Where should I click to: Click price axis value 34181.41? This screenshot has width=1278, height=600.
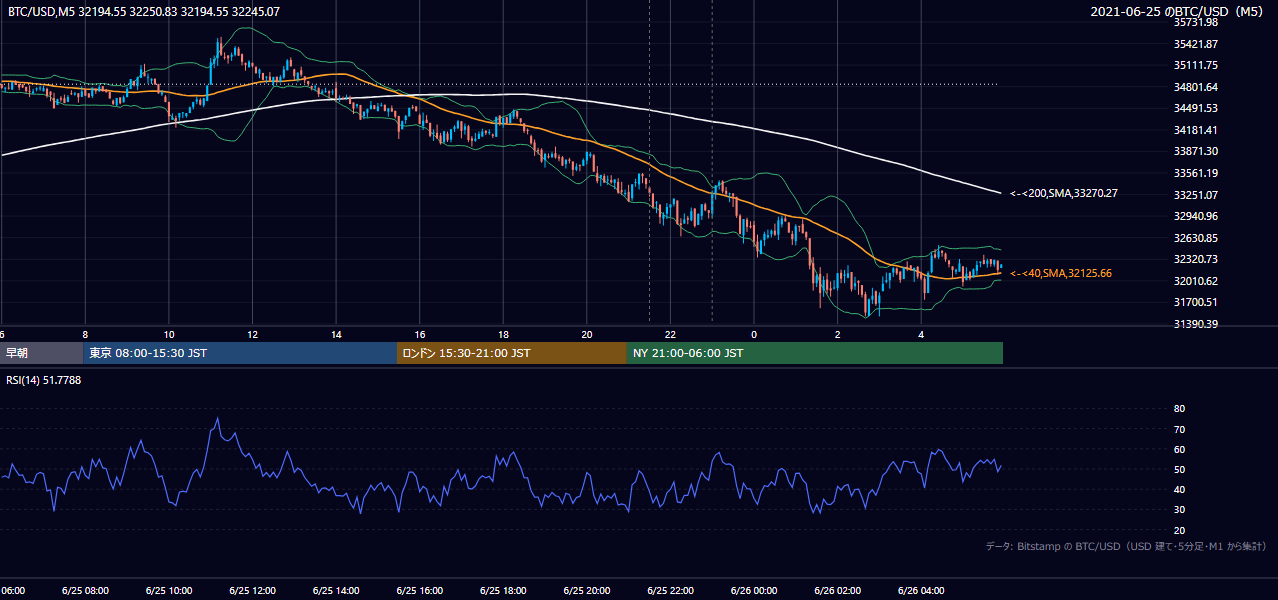[1195, 130]
